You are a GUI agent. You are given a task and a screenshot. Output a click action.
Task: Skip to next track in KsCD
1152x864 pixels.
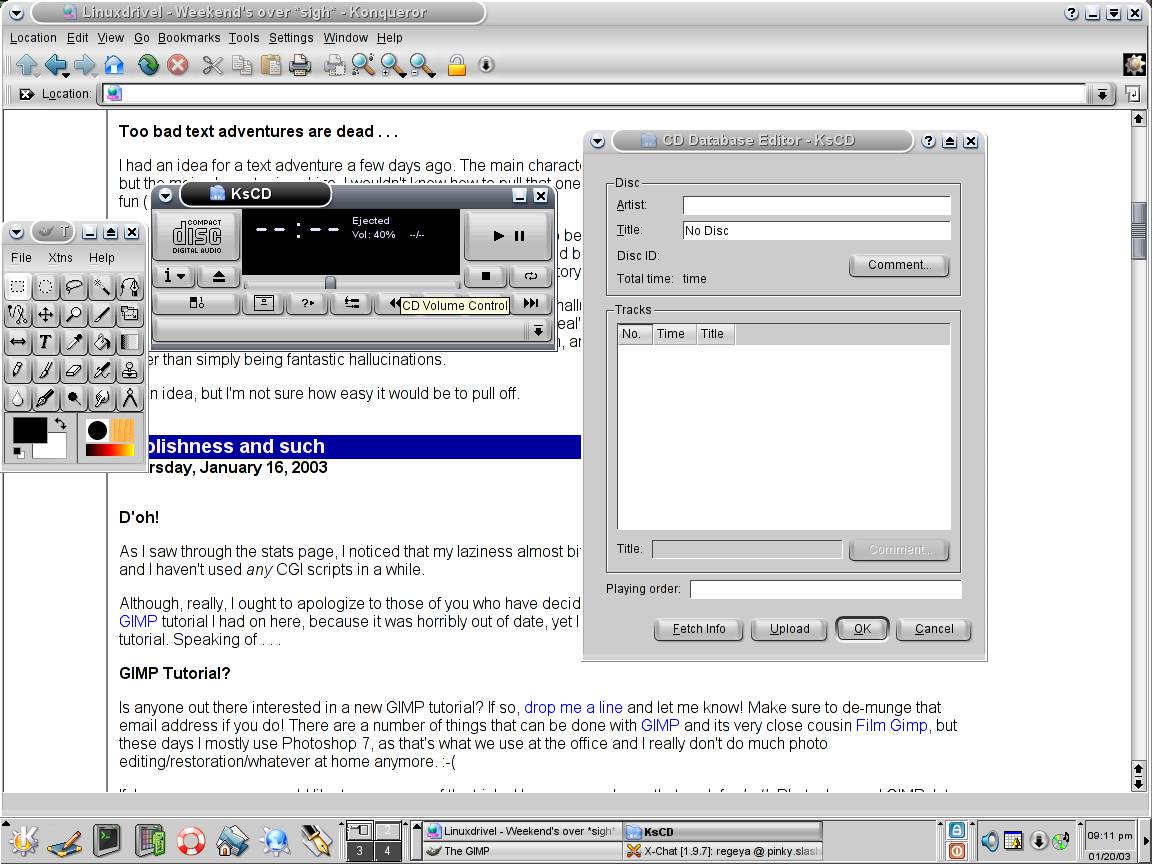(530, 303)
